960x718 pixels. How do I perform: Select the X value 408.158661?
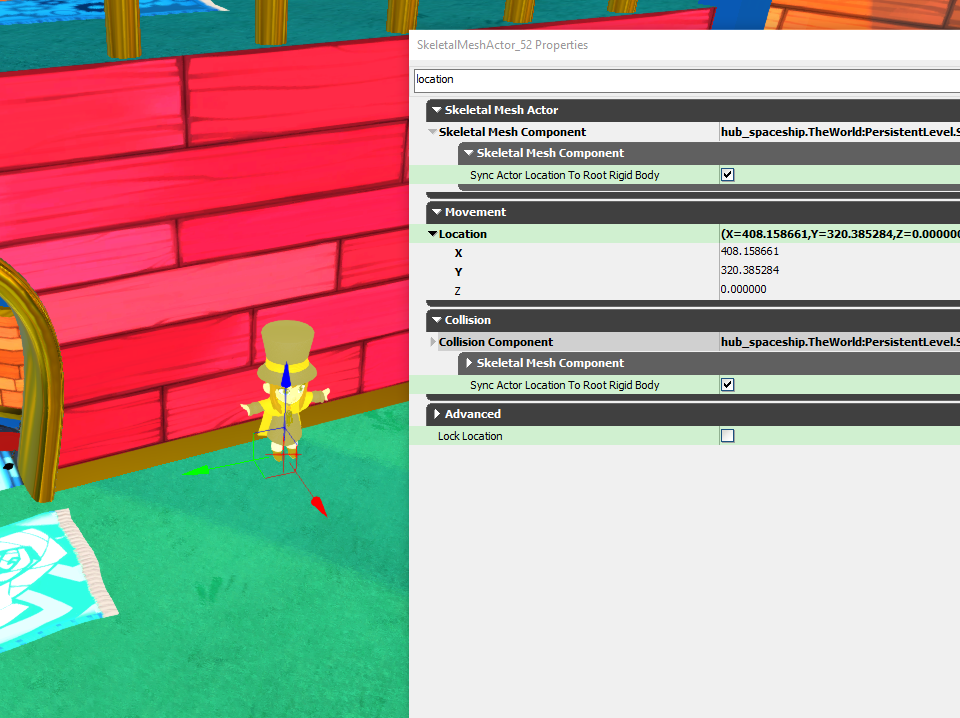click(750, 252)
